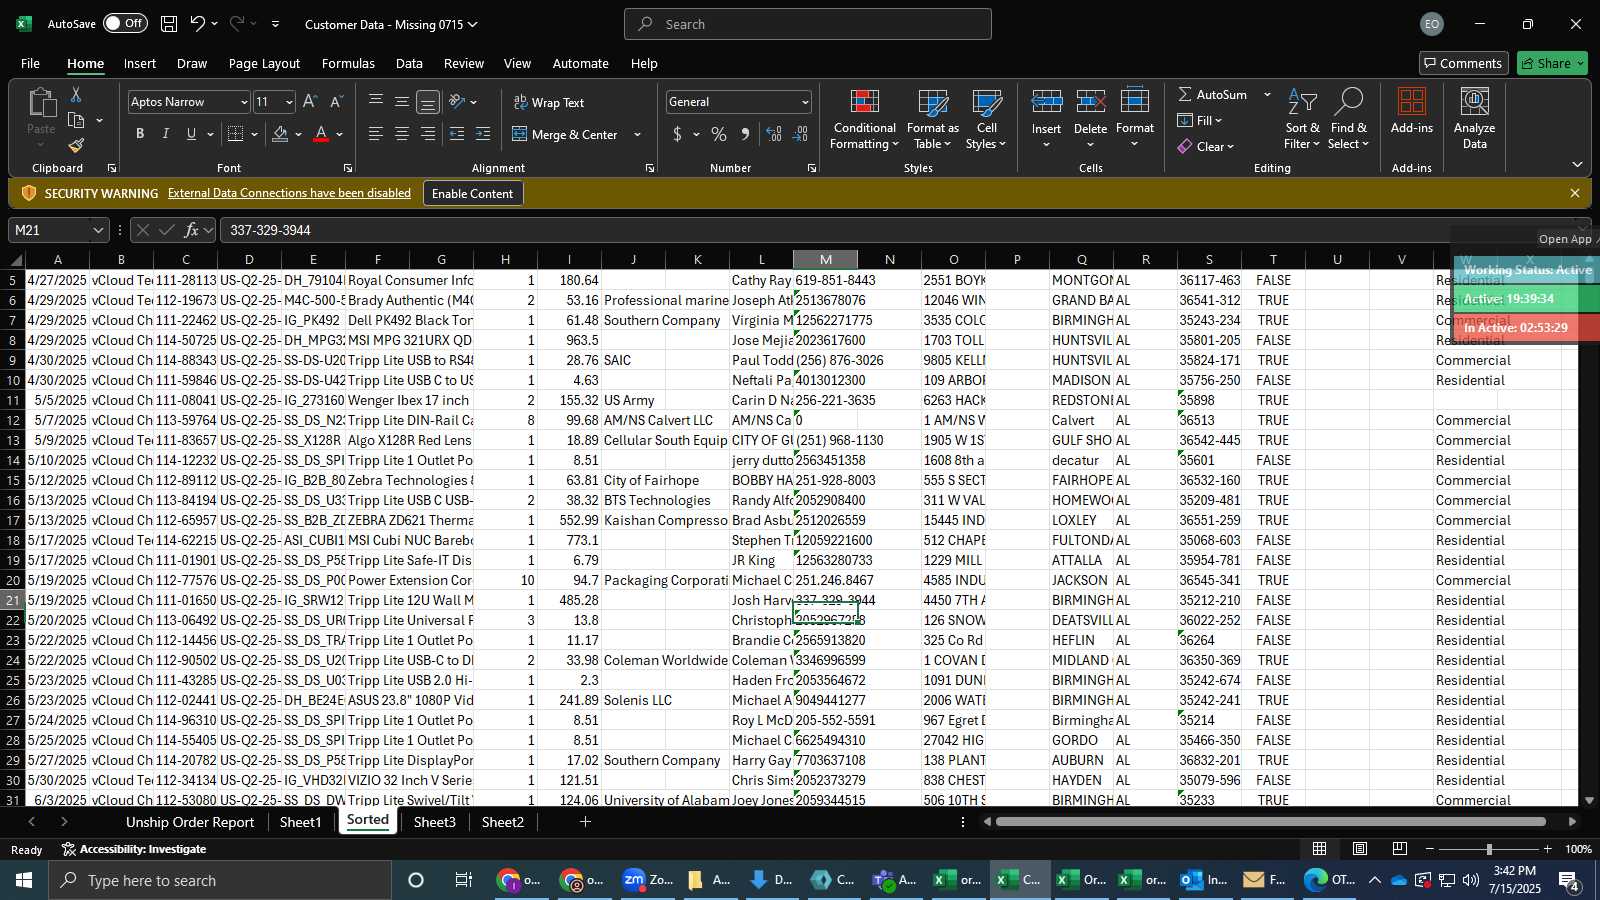Increase font size with the larger A icon
This screenshot has height=900, width=1600.
pos(310,101)
